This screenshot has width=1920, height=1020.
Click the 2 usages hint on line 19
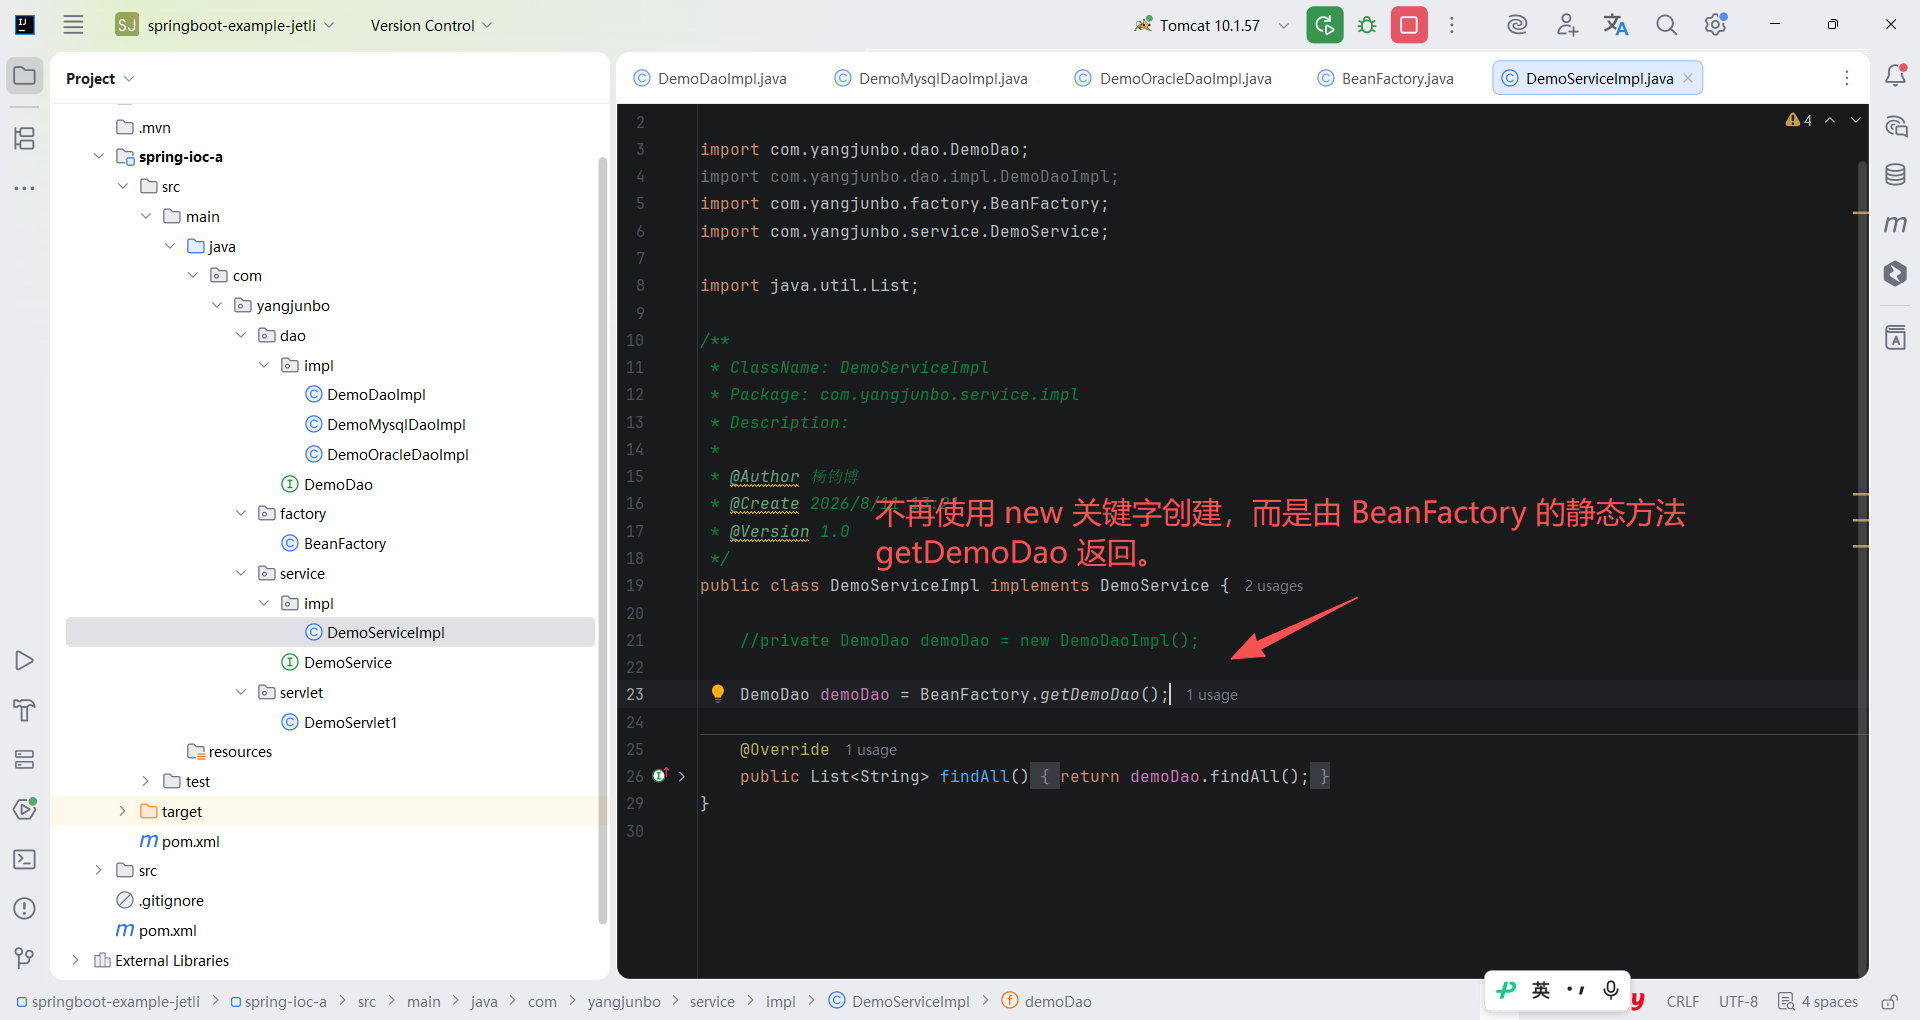click(x=1274, y=586)
